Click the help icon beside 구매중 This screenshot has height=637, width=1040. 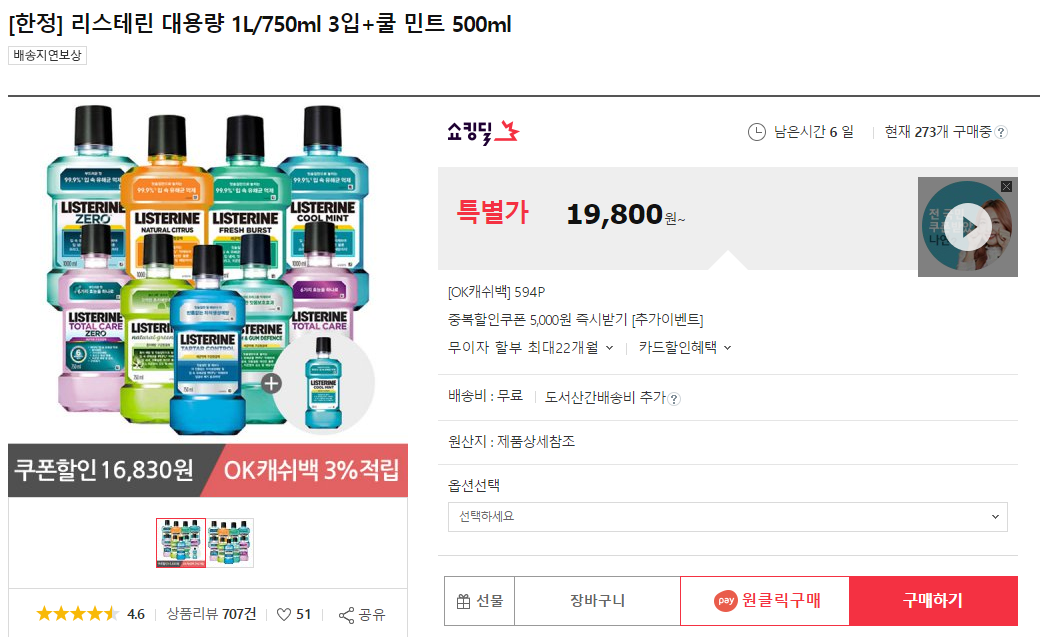pyautogui.click(x=1002, y=132)
